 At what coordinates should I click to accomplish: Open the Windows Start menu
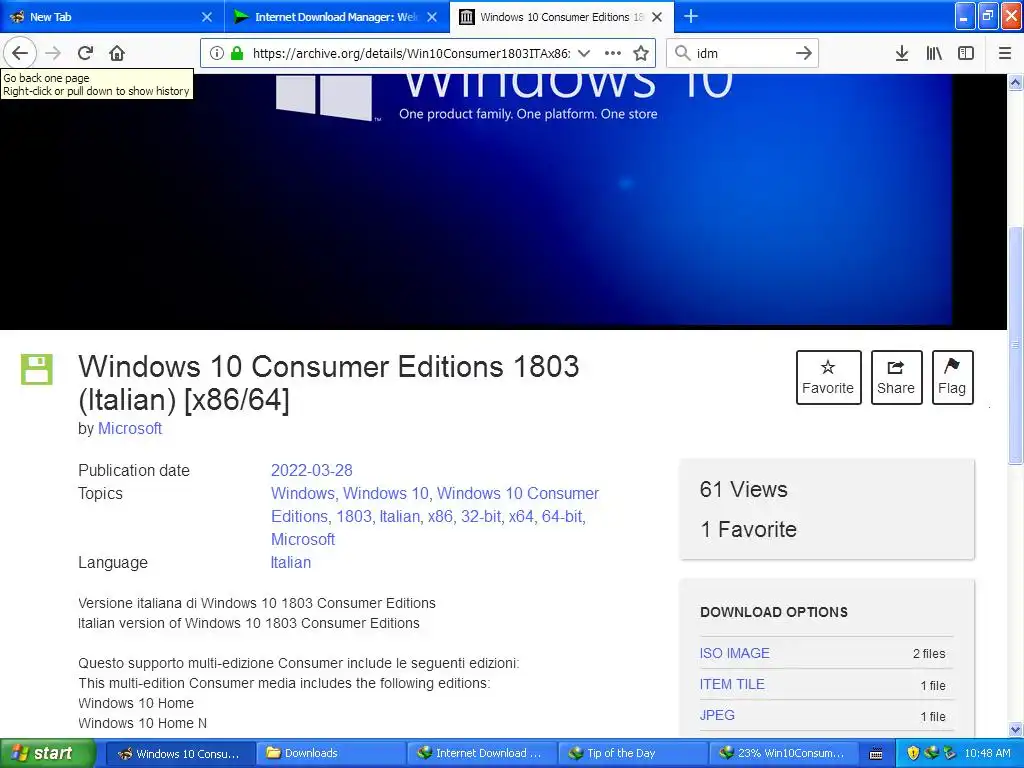(46, 753)
